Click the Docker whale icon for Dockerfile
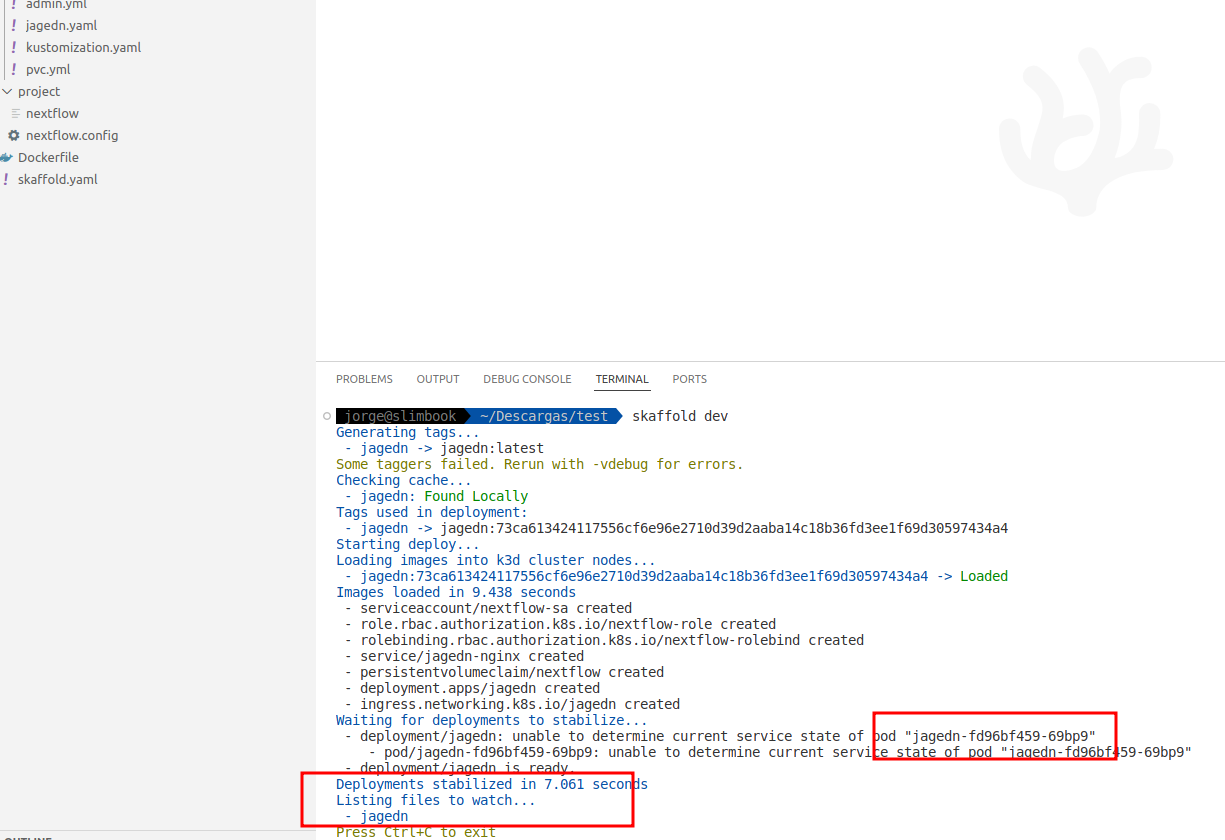The width and height of the screenshot is (1225, 840). pos(6,157)
